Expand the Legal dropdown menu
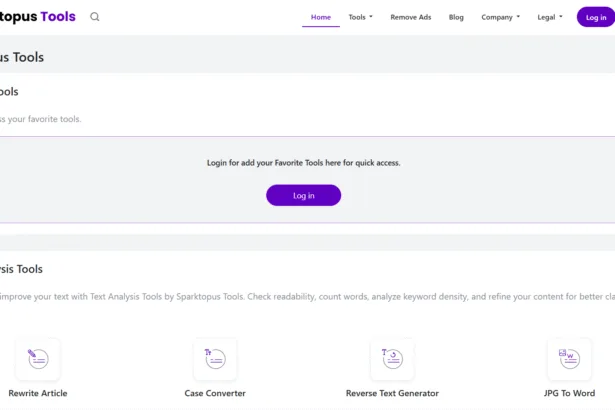Image resolution: width=615 pixels, height=410 pixels. tap(550, 17)
